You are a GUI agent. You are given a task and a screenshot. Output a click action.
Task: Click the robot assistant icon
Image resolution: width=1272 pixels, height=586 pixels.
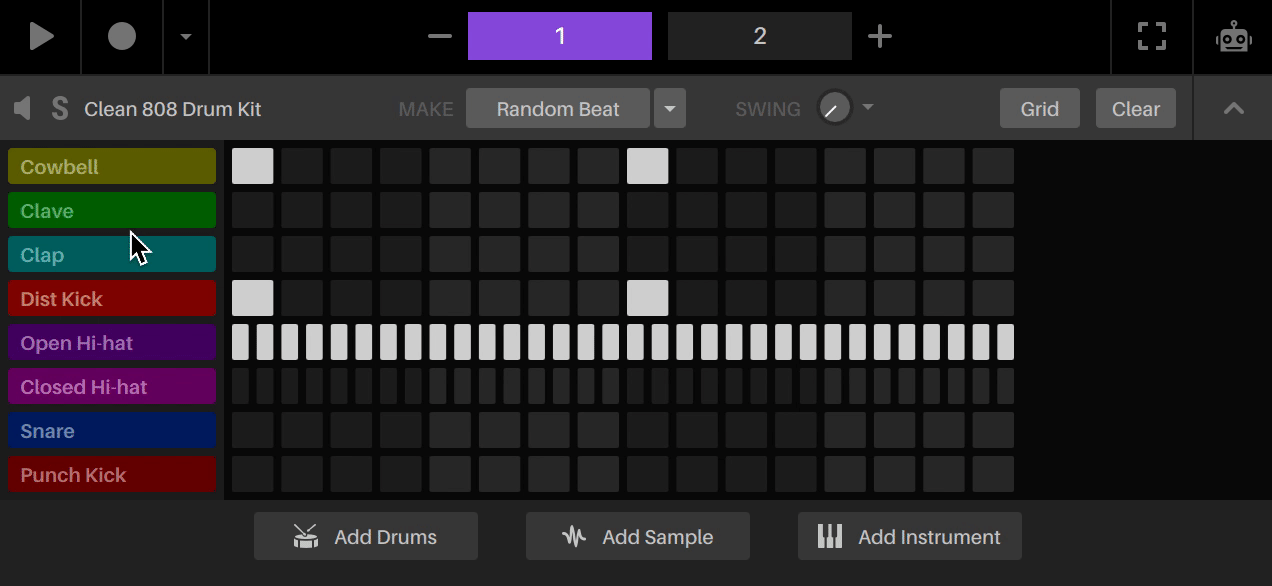(1233, 36)
